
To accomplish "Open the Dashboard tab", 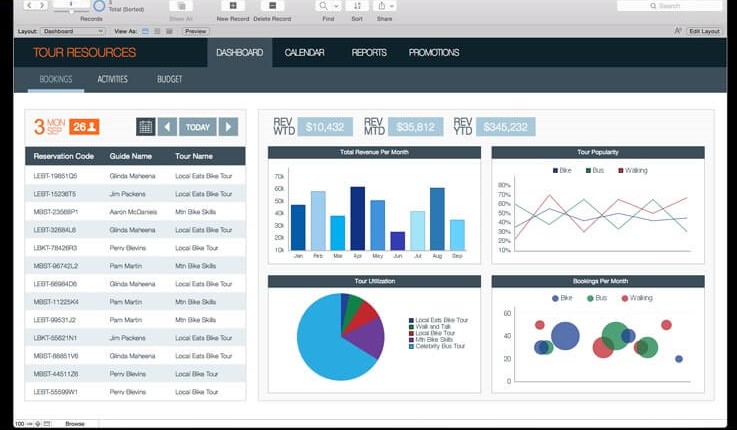I will coord(240,53).
